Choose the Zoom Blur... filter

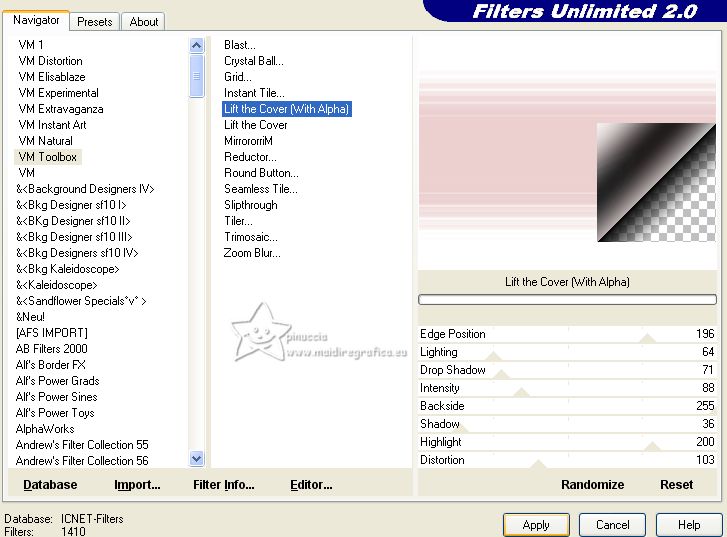[252, 253]
